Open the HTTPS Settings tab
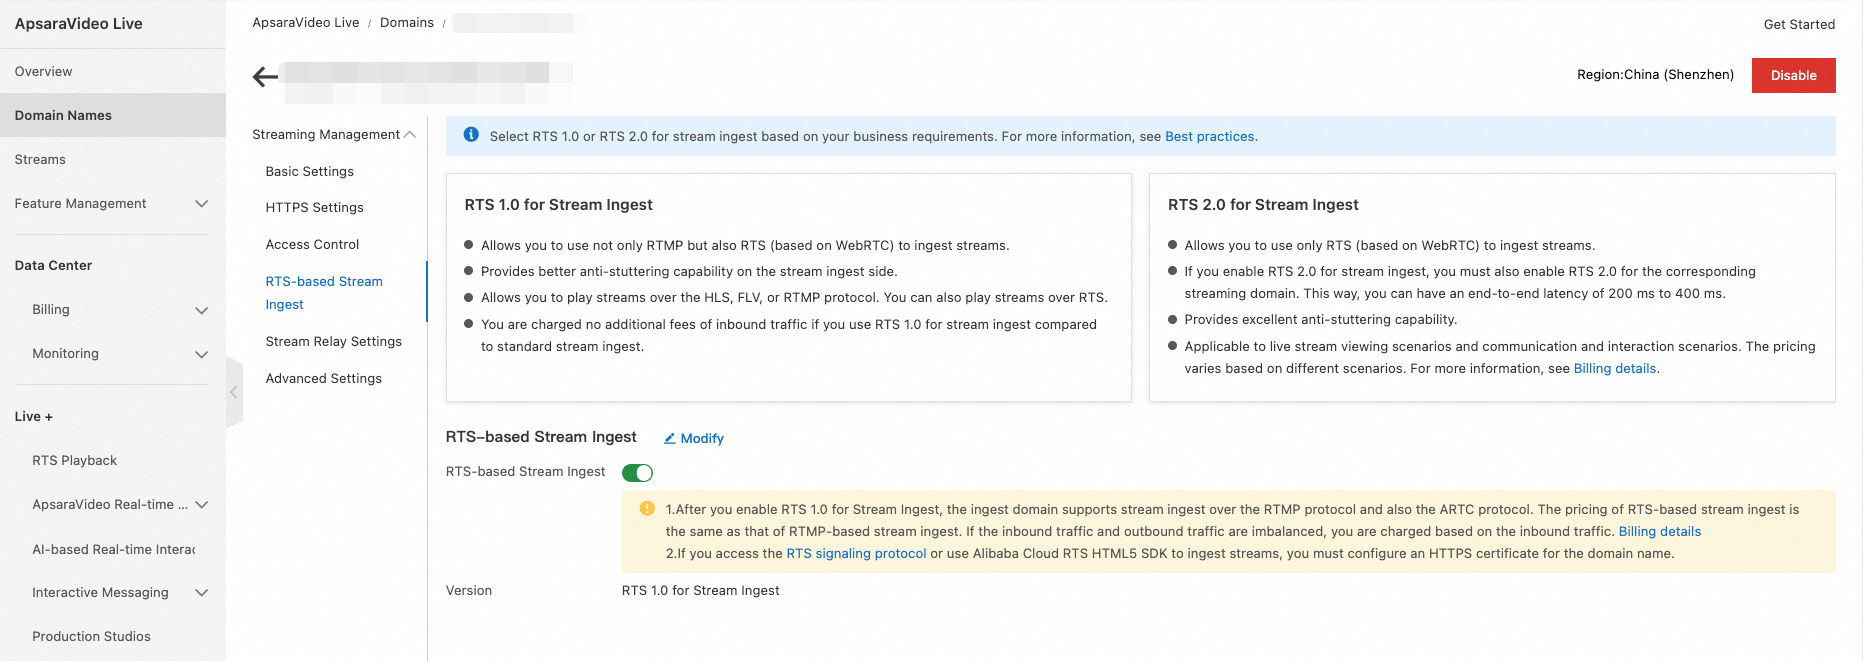 coord(314,208)
